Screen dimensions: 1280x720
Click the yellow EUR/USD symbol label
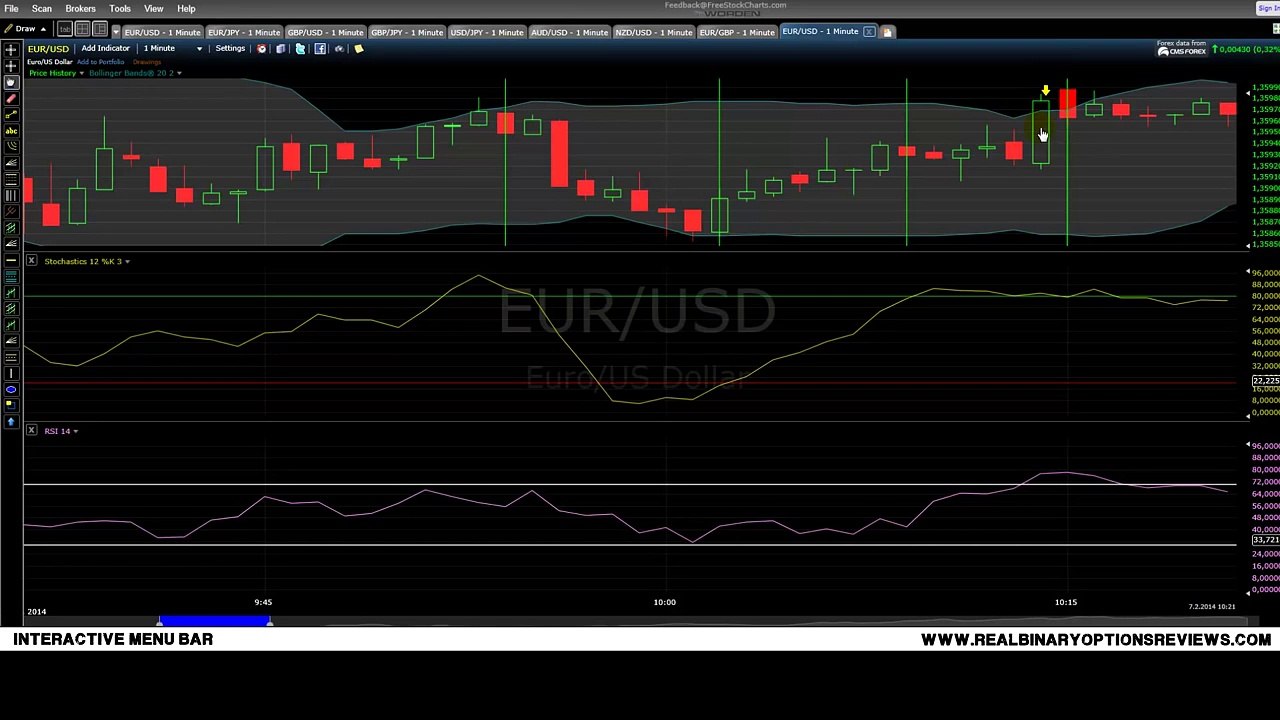(x=48, y=48)
